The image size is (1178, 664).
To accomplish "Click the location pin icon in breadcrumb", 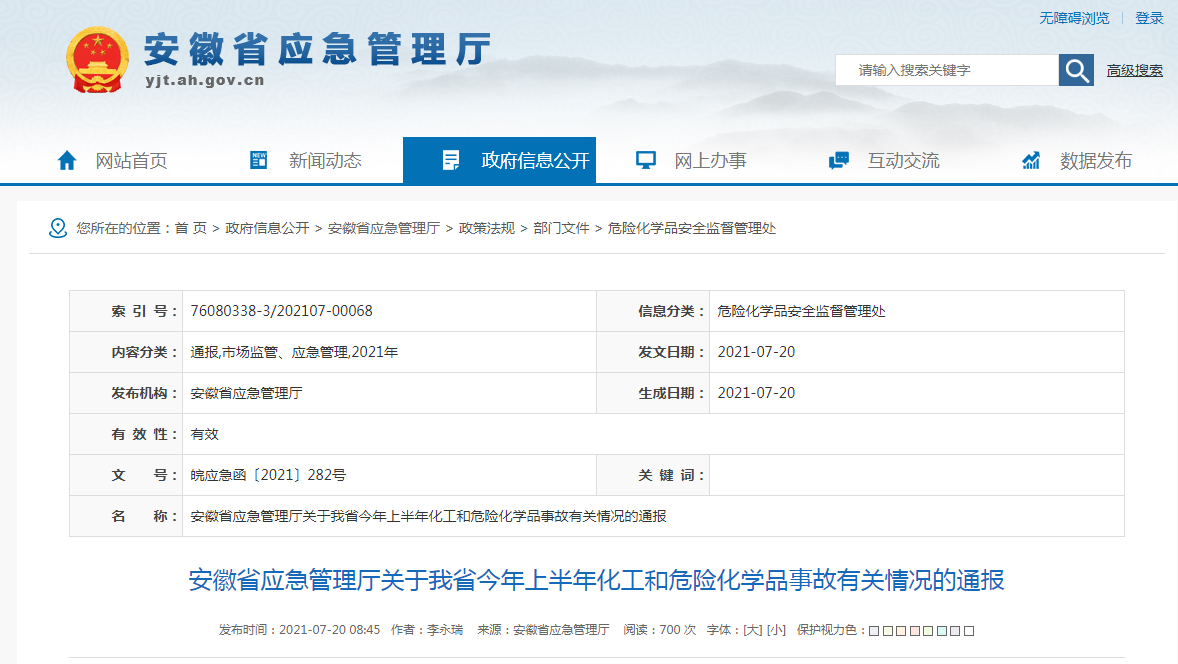I will [58, 228].
